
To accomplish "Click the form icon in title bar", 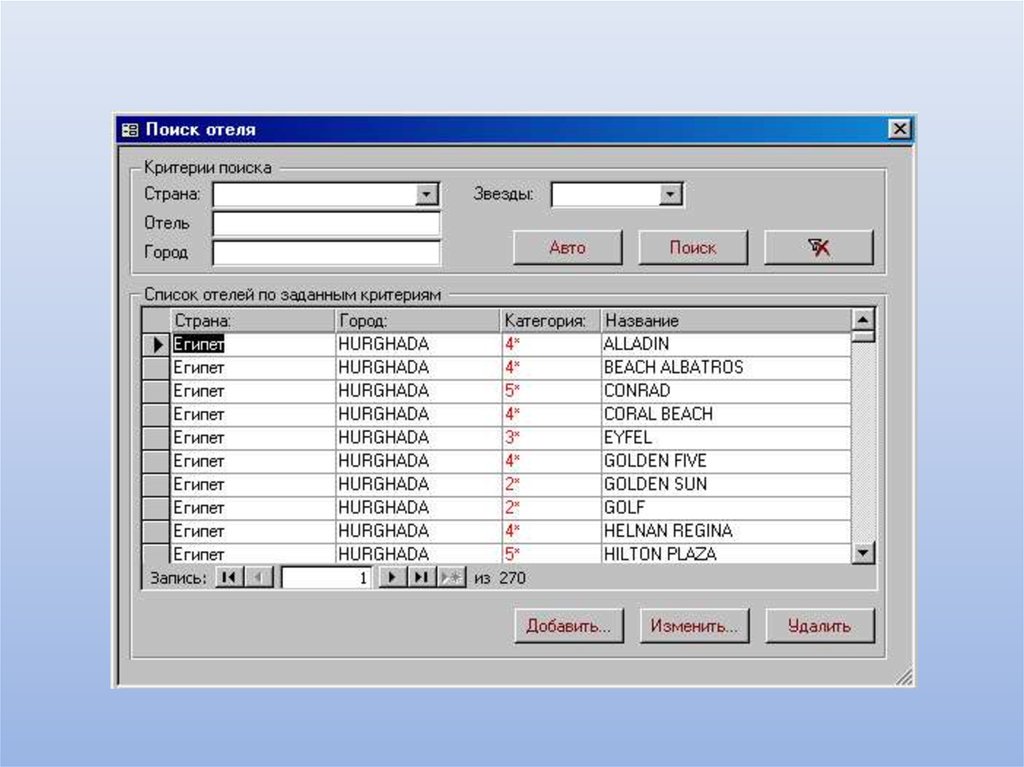I will [129, 130].
